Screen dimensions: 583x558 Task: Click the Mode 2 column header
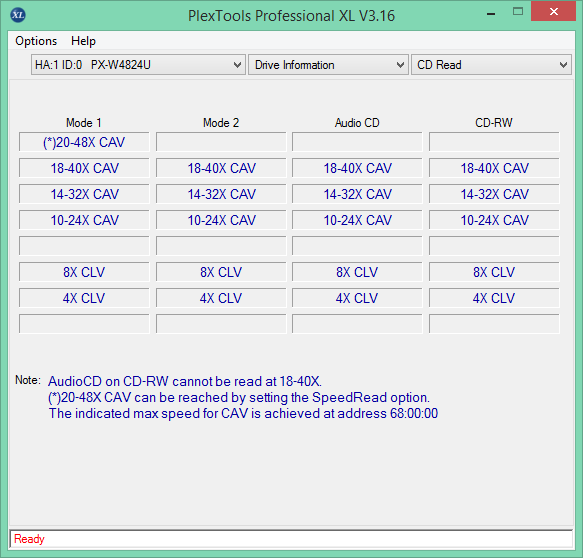[x=221, y=123]
